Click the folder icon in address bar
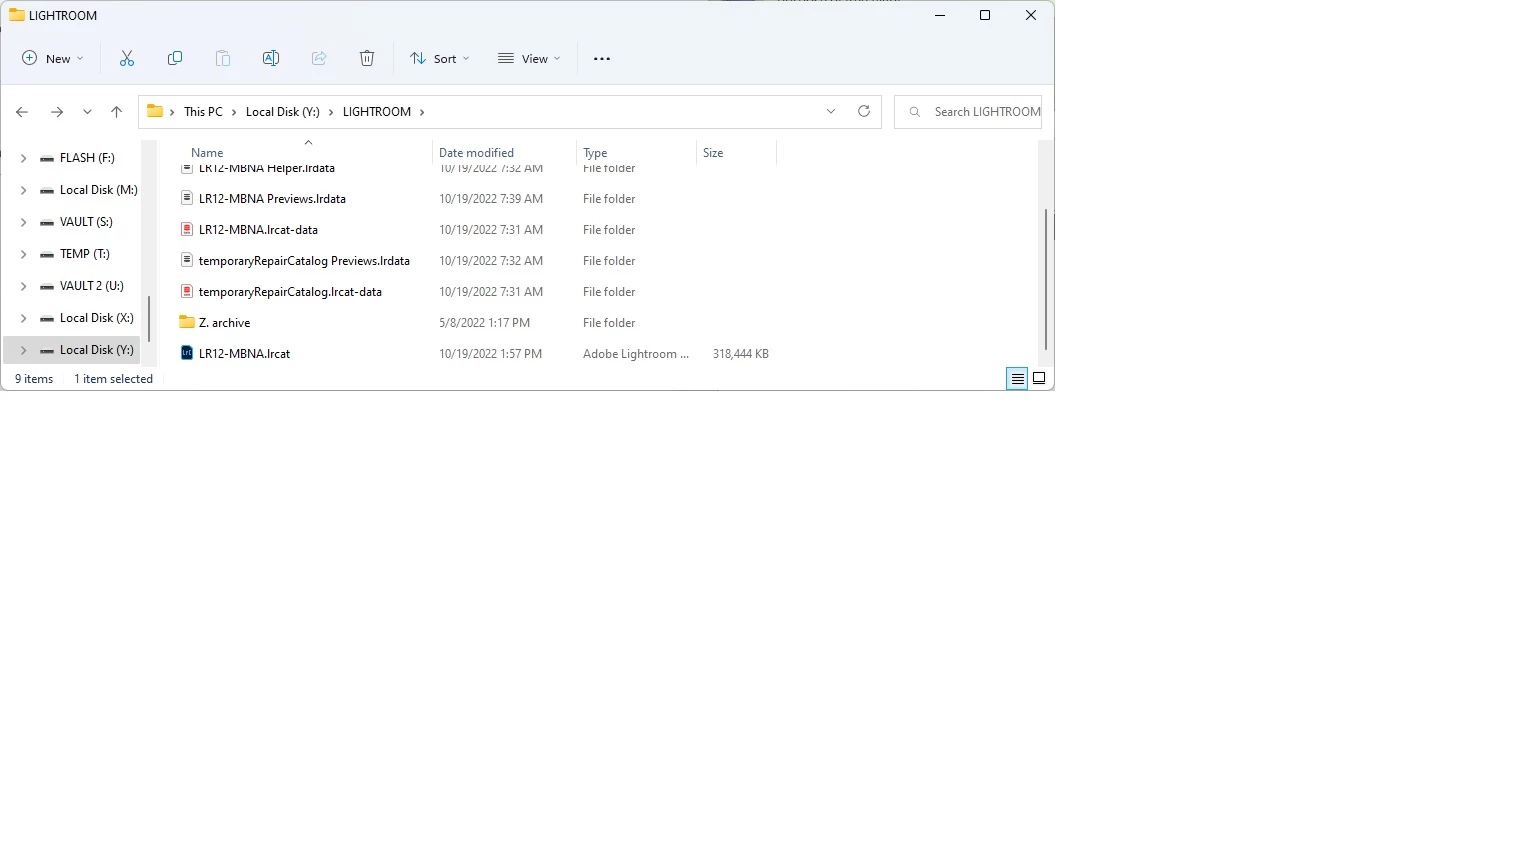The width and height of the screenshot is (1536, 864). [155, 111]
